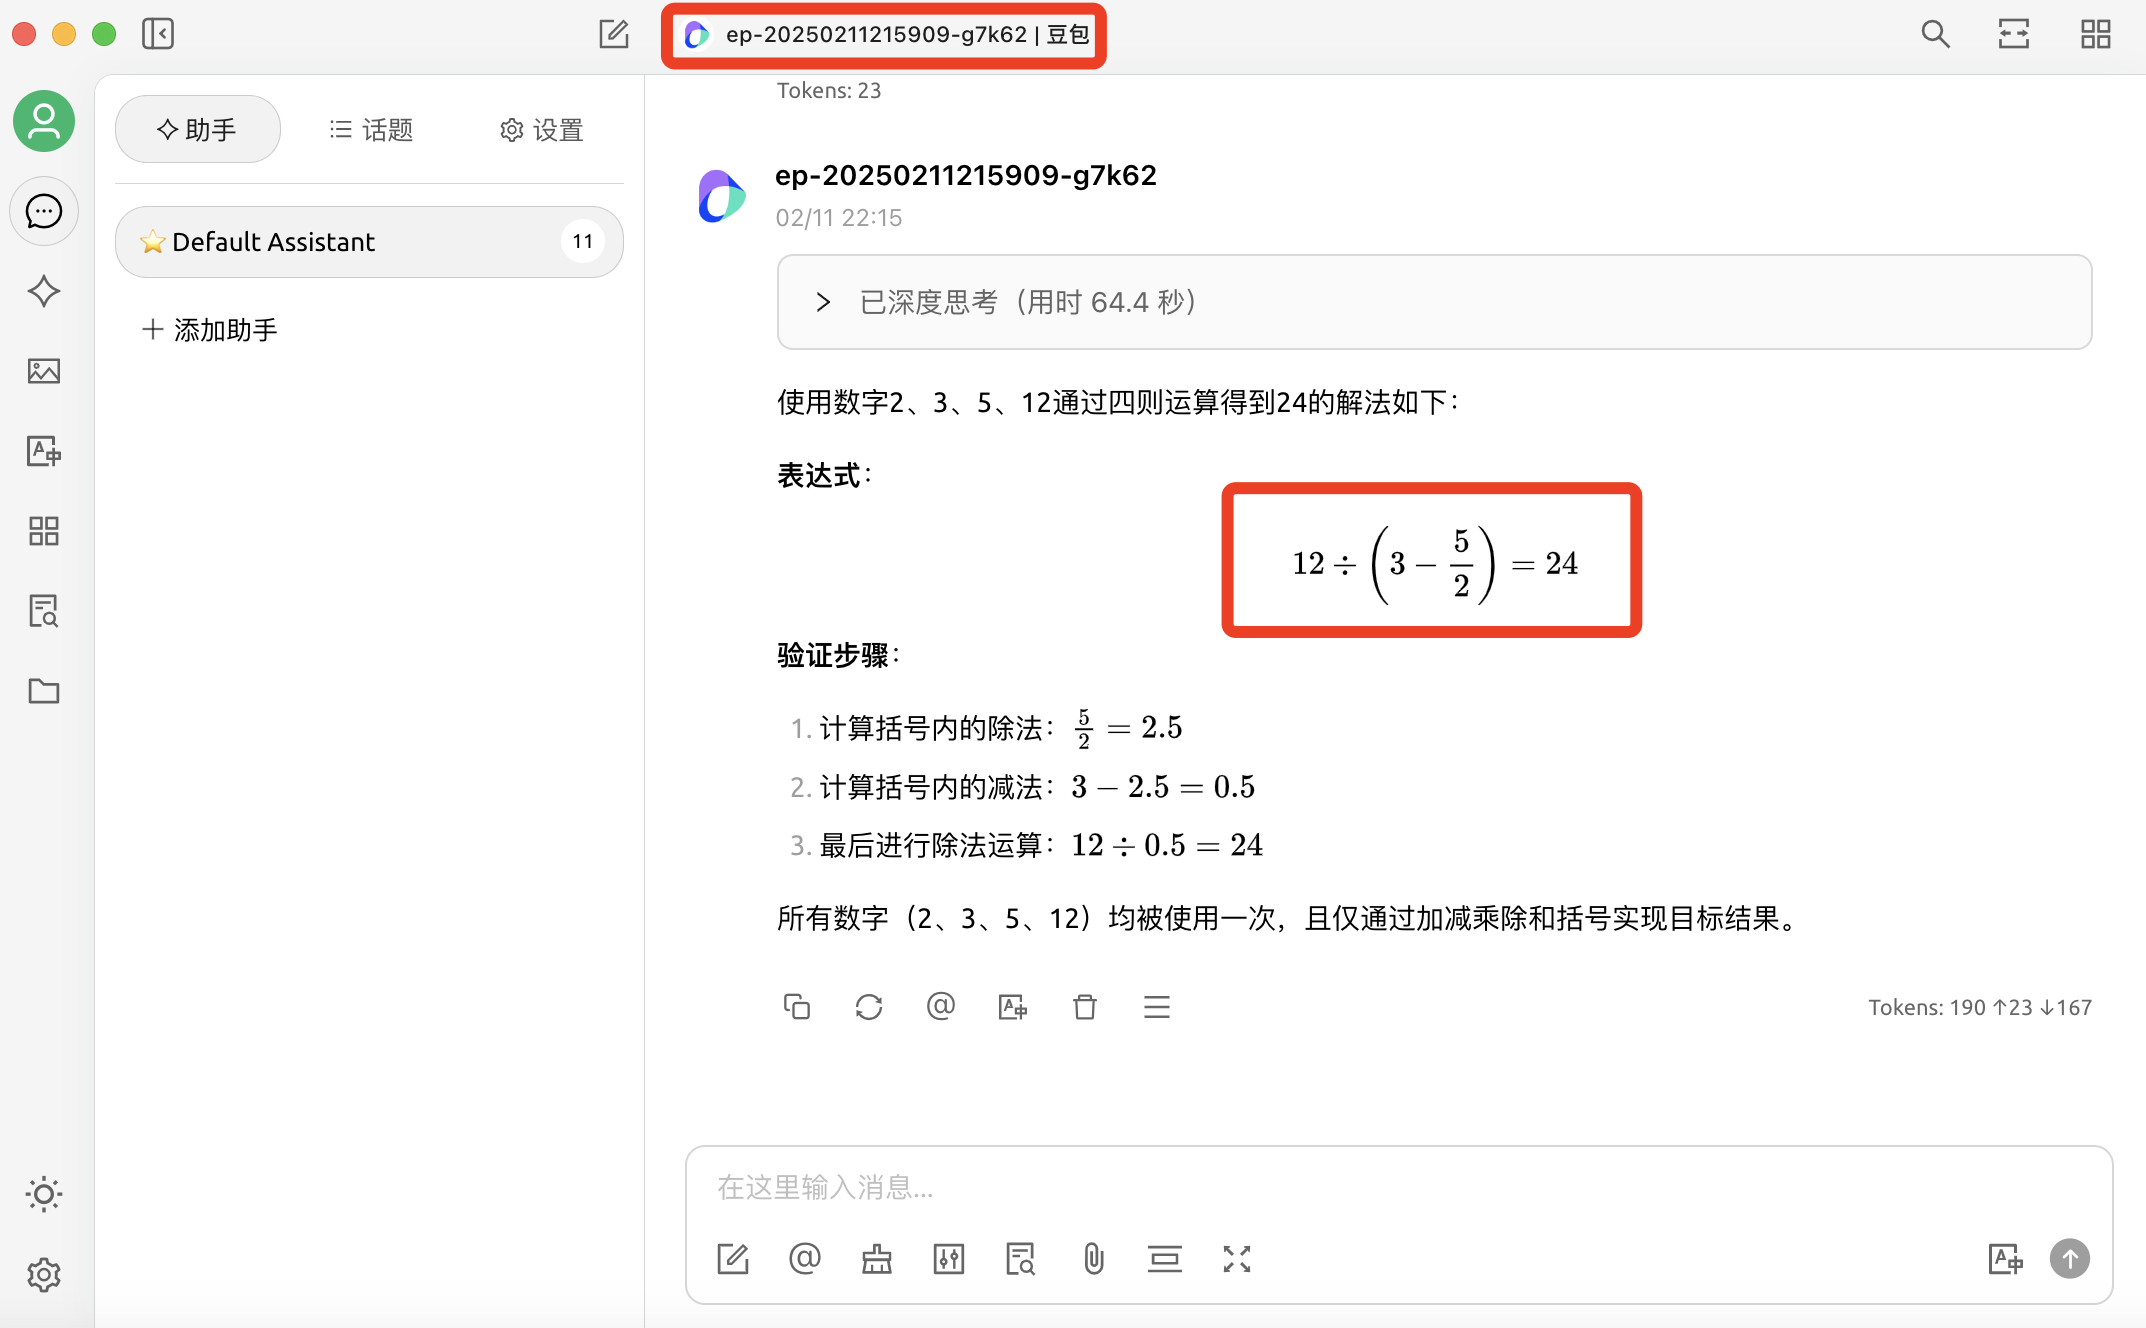Delete the message with the trash icon

1084,1006
